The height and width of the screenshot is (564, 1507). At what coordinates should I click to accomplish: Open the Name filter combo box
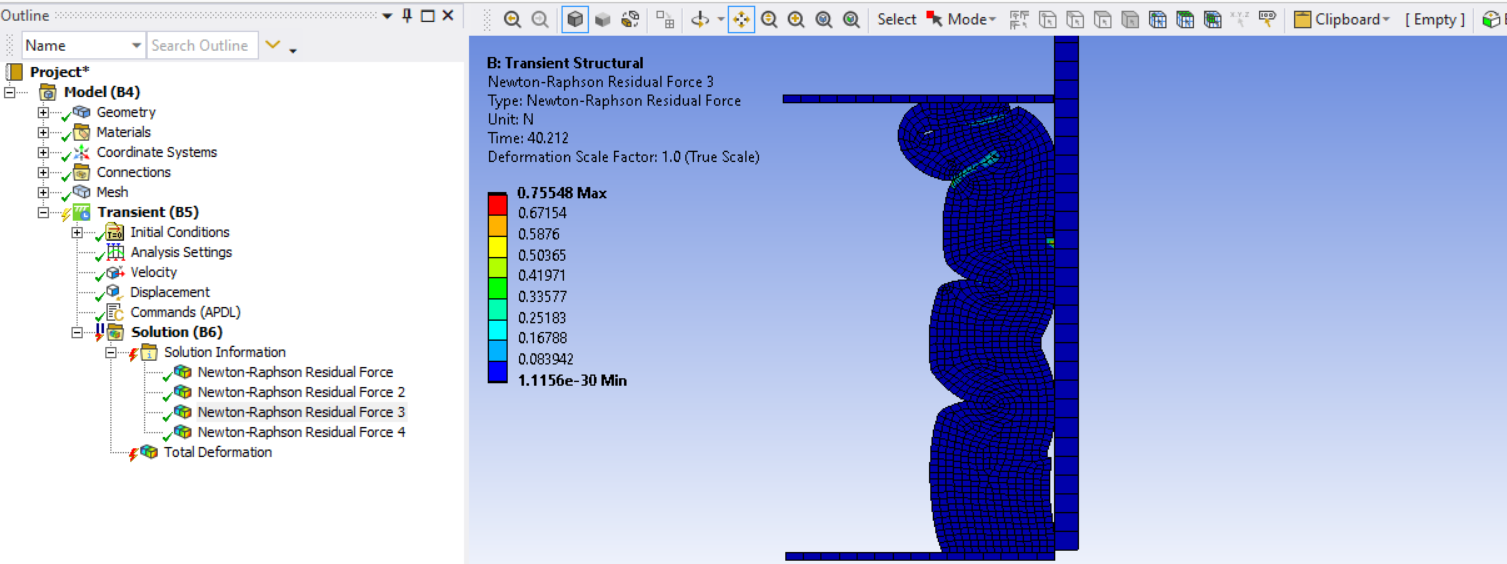84,45
